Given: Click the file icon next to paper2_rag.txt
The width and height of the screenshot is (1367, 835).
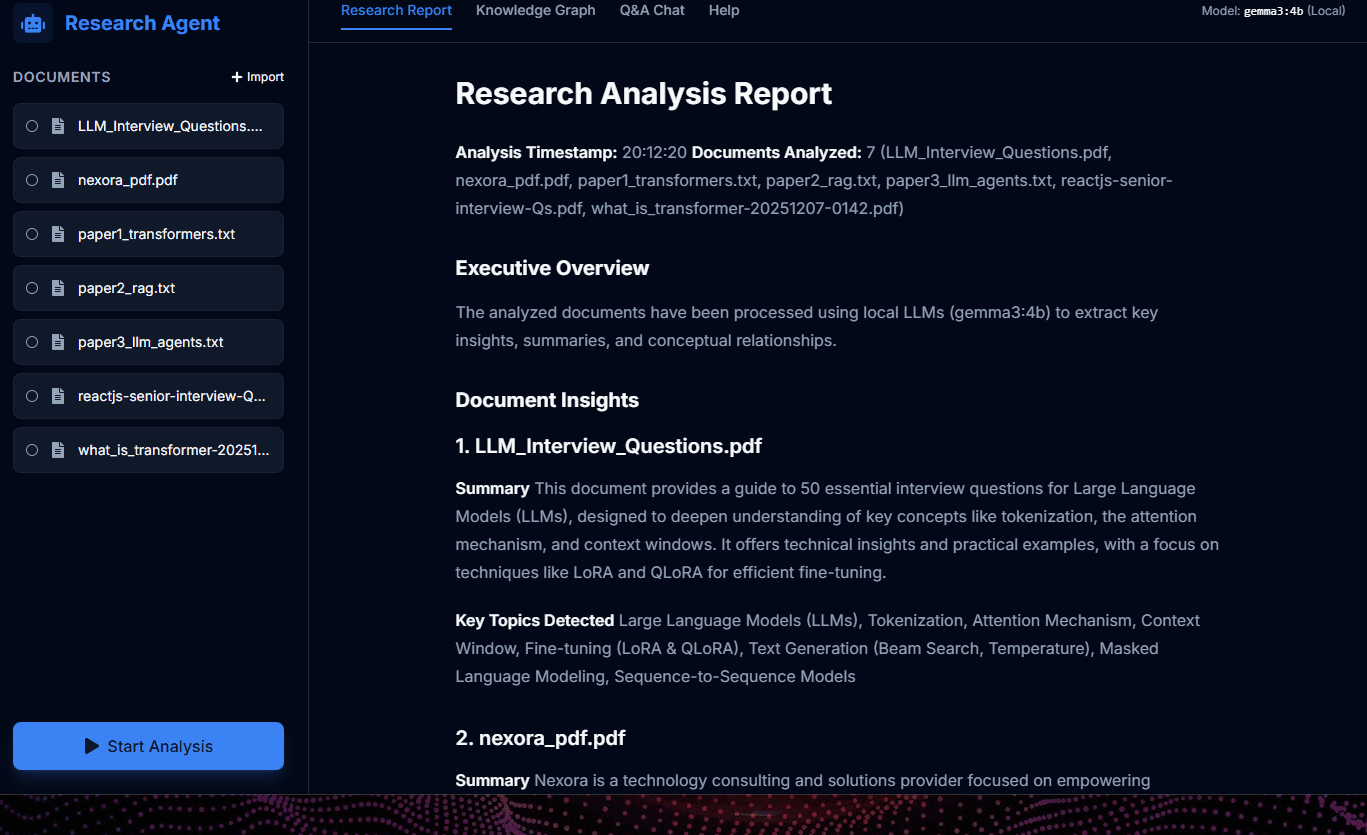Looking at the screenshot, I should point(58,288).
